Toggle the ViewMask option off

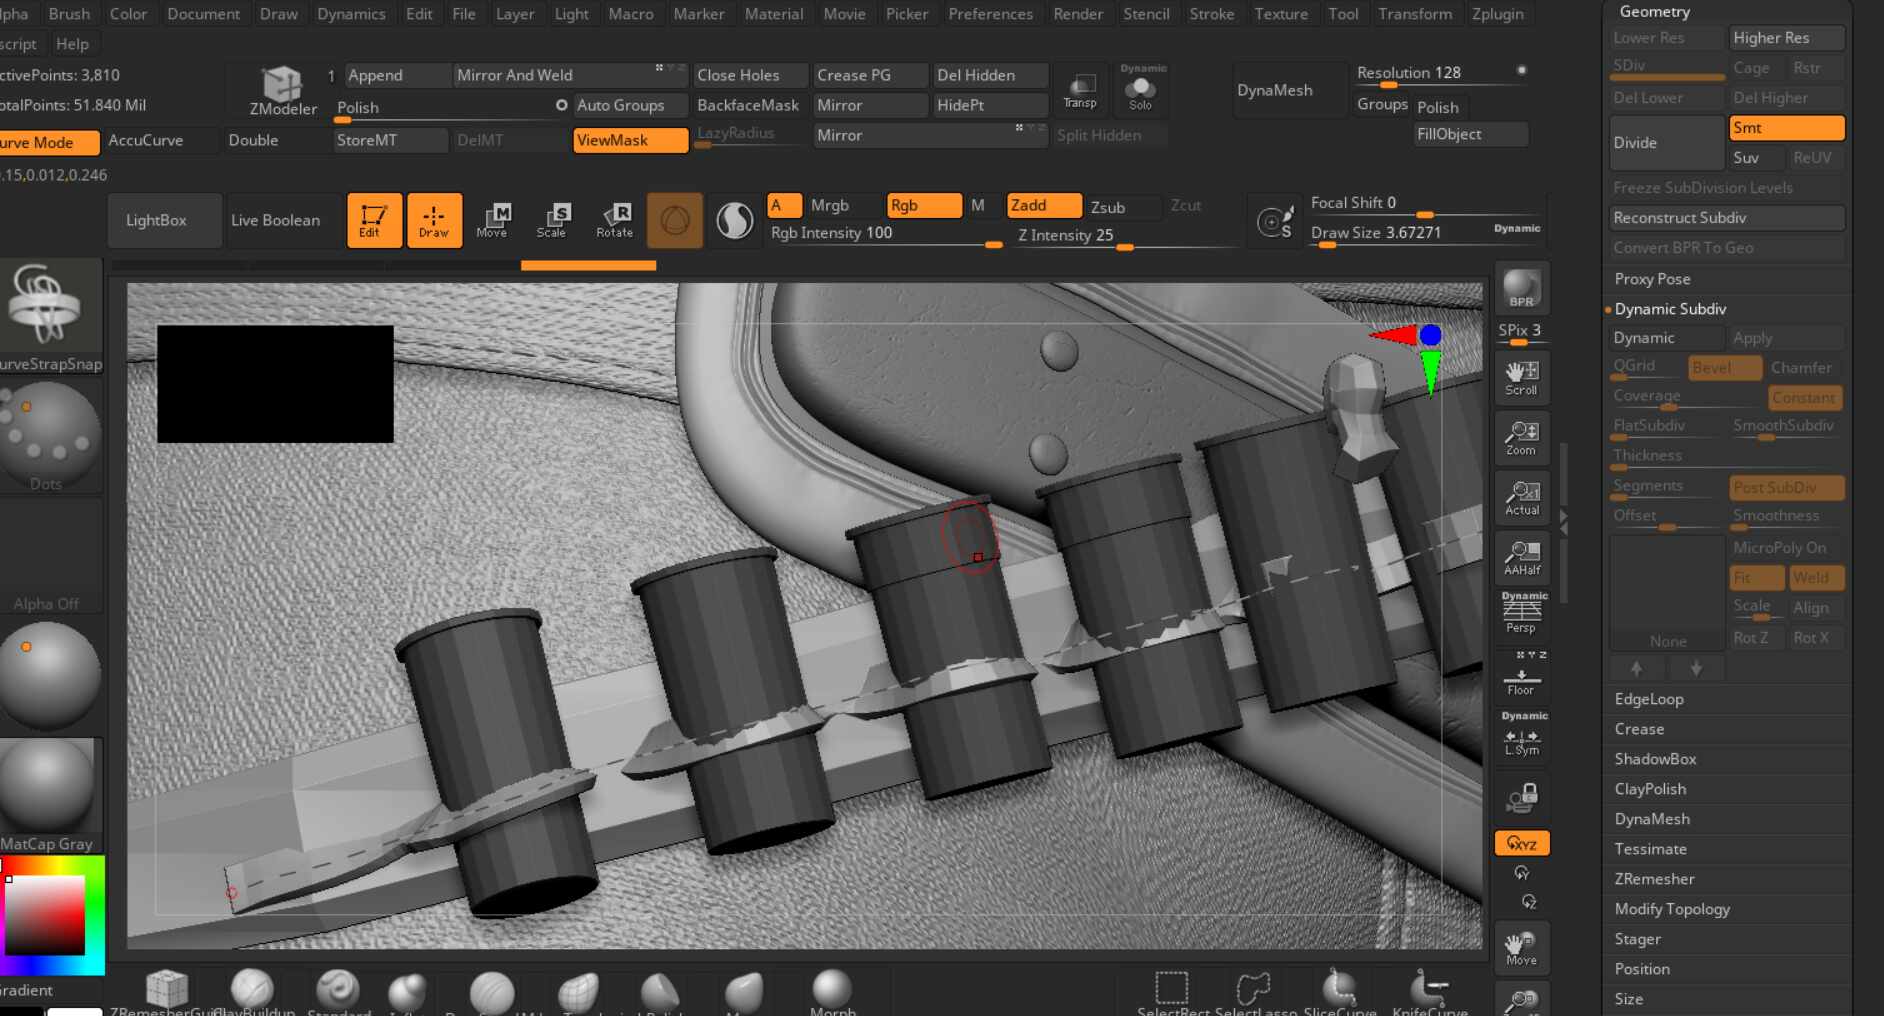pyautogui.click(x=630, y=140)
